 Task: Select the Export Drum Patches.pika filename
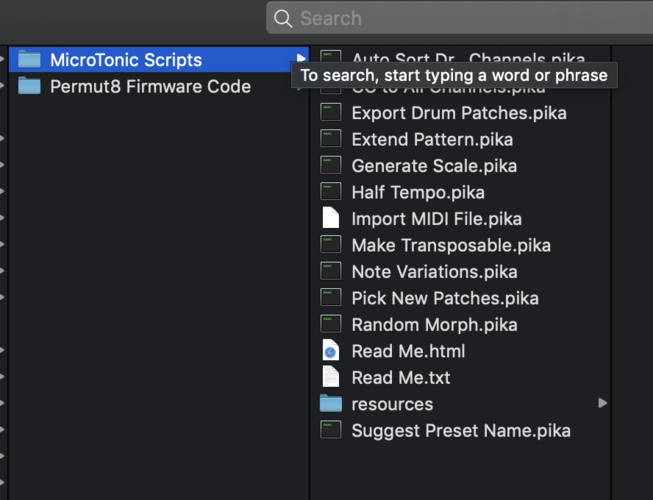pos(459,113)
